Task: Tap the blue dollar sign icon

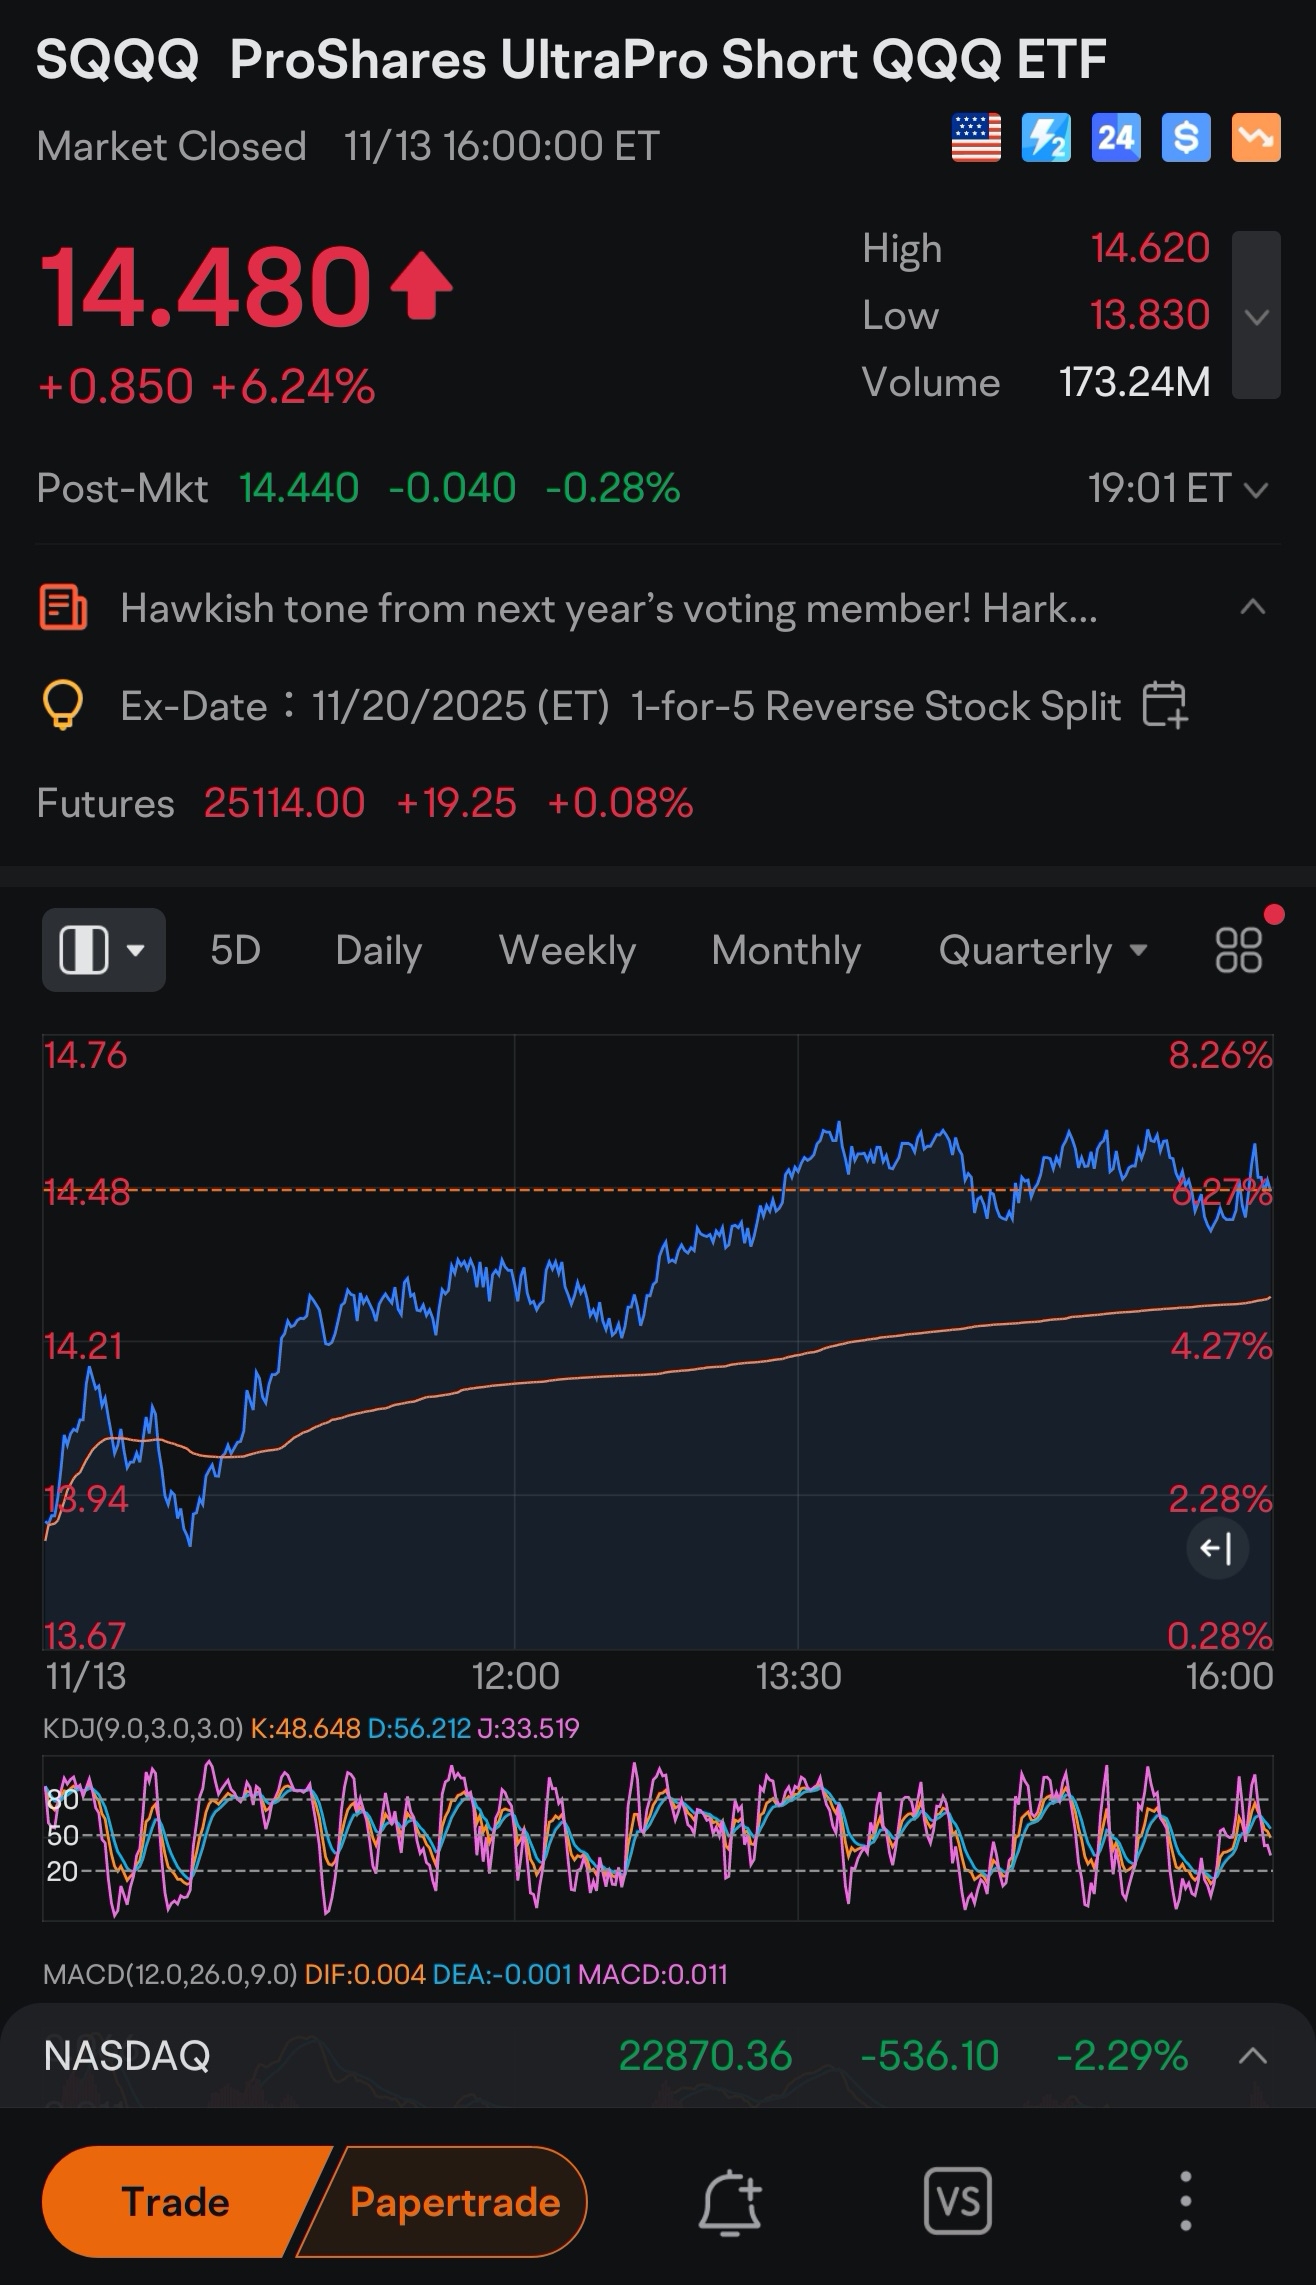Action: [x=1186, y=138]
